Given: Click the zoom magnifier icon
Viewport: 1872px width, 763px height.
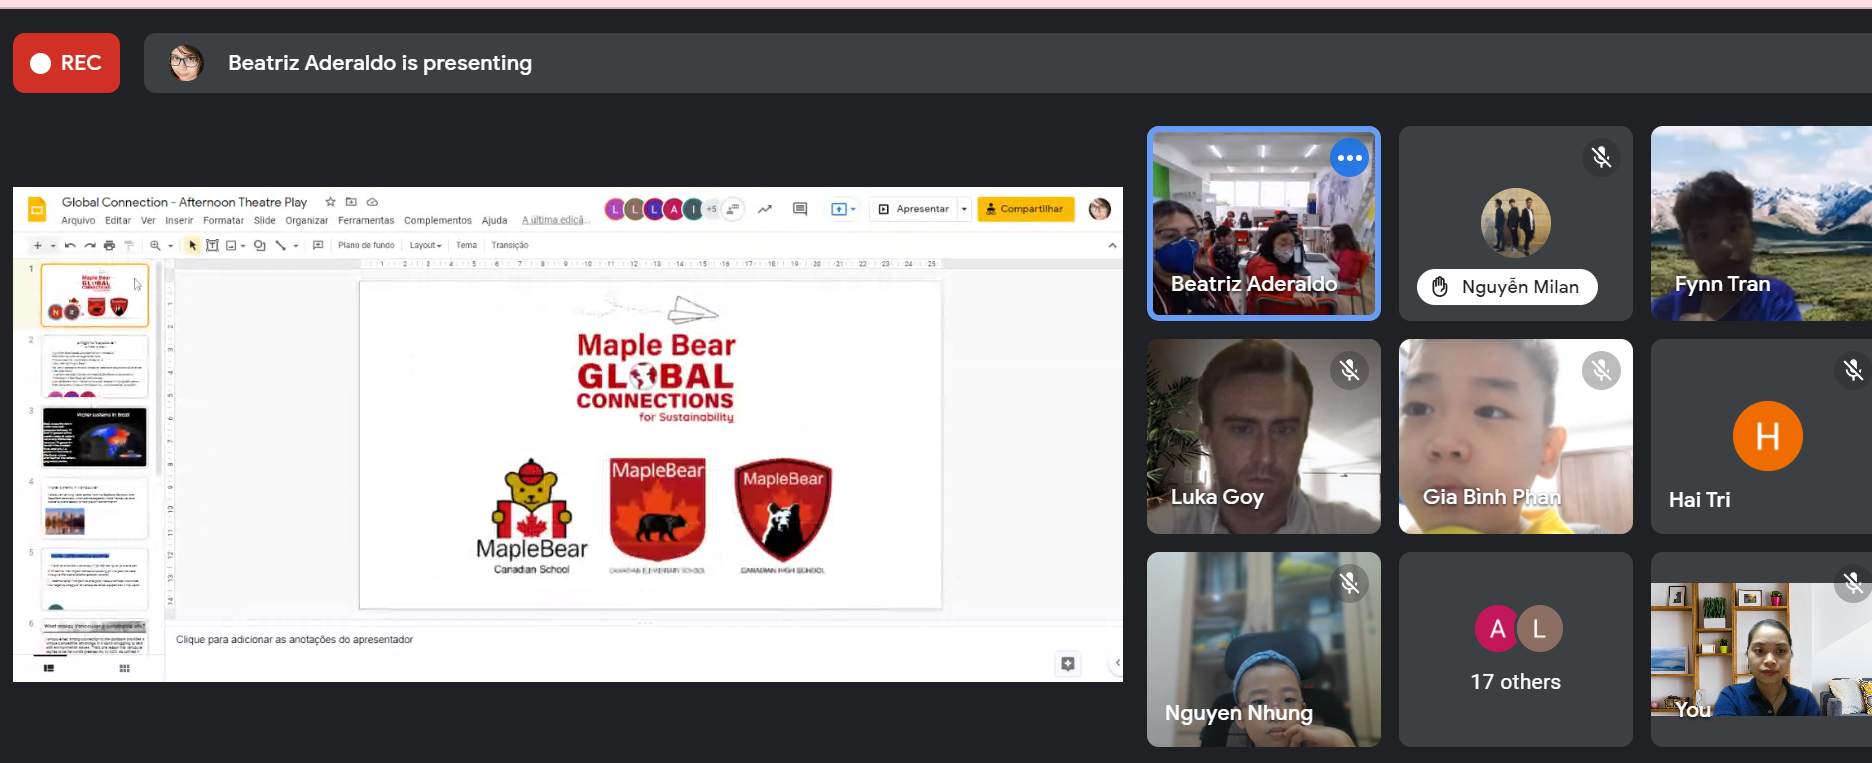Looking at the screenshot, I should click(x=155, y=245).
